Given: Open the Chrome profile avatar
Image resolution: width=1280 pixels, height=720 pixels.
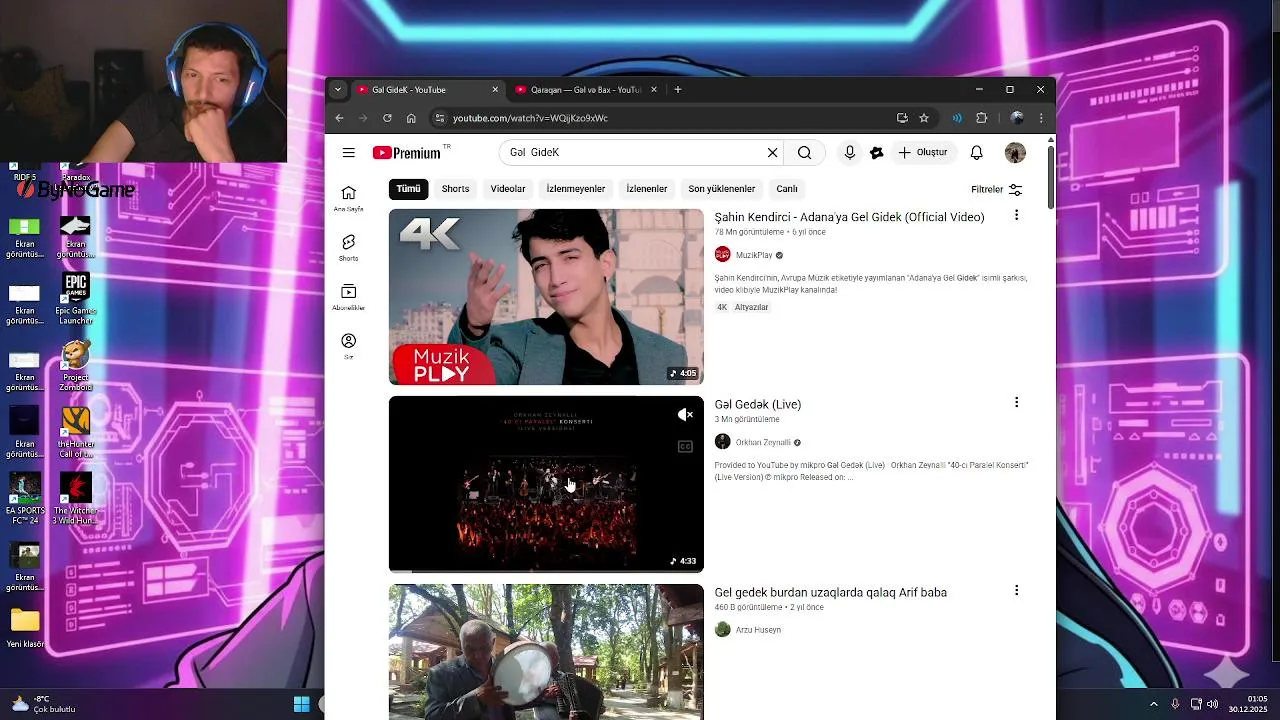Looking at the screenshot, I should 1017,118.
